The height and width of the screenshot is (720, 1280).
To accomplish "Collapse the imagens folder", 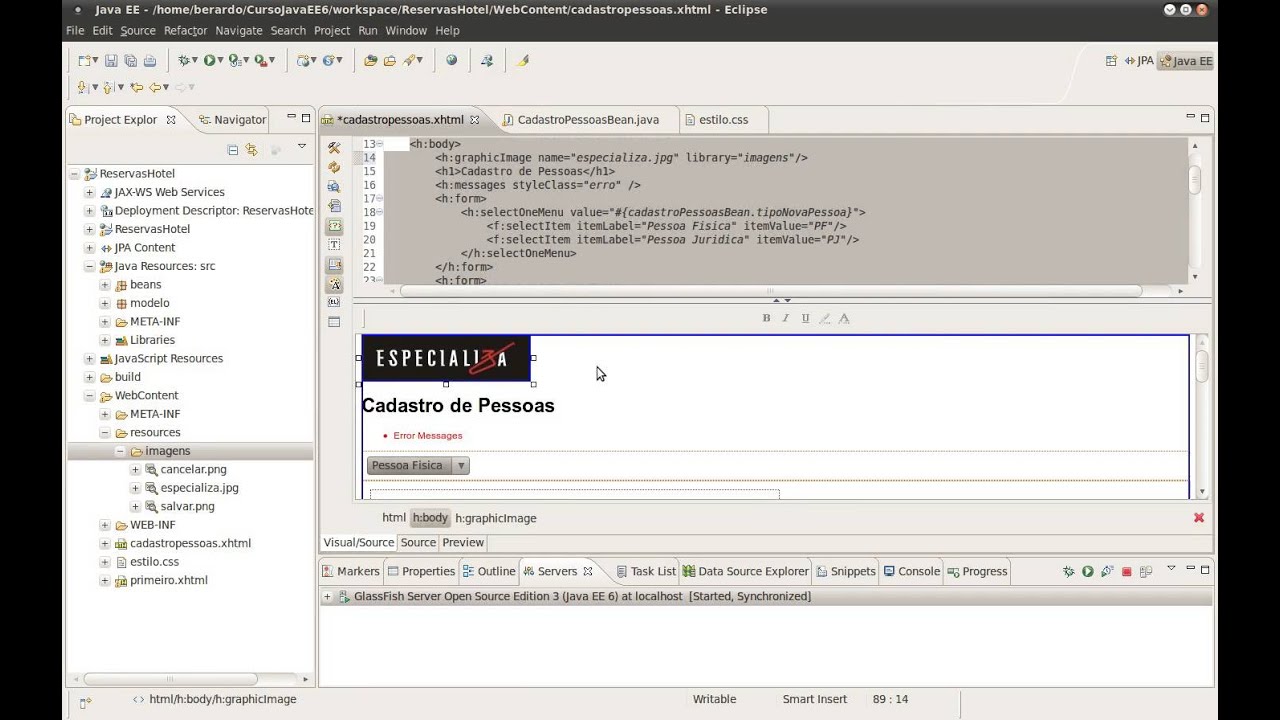I will tap(121, 451).
